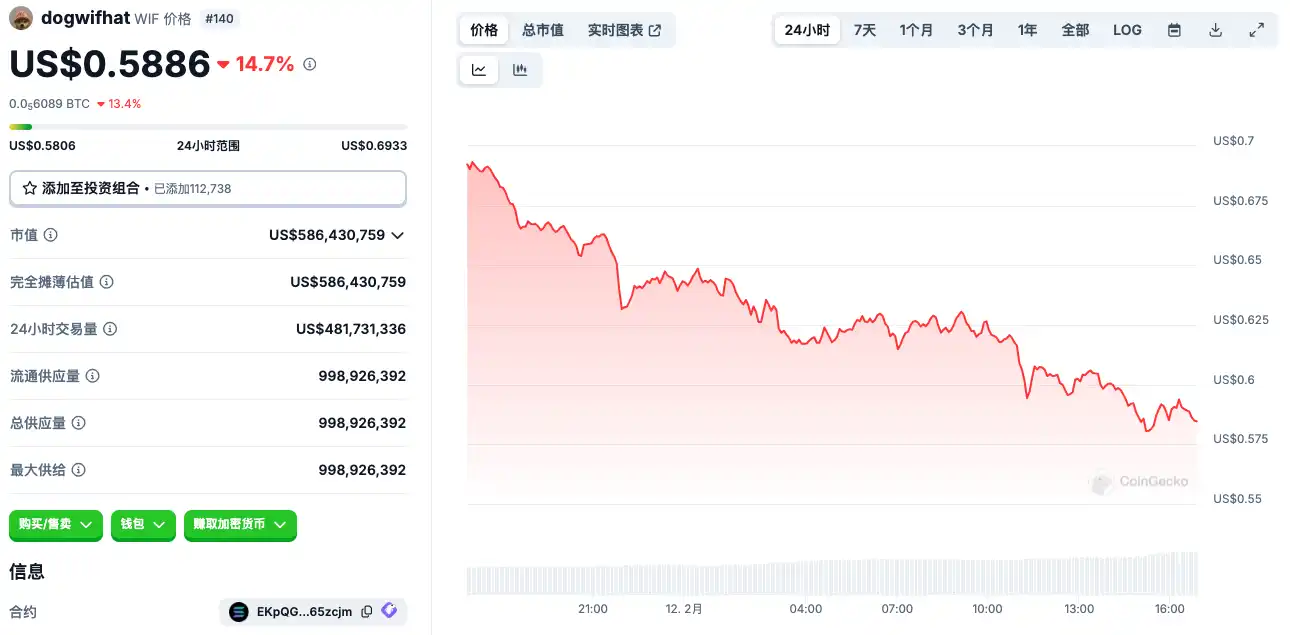Click the info icon beside 24小时交易量

[110, 329]
